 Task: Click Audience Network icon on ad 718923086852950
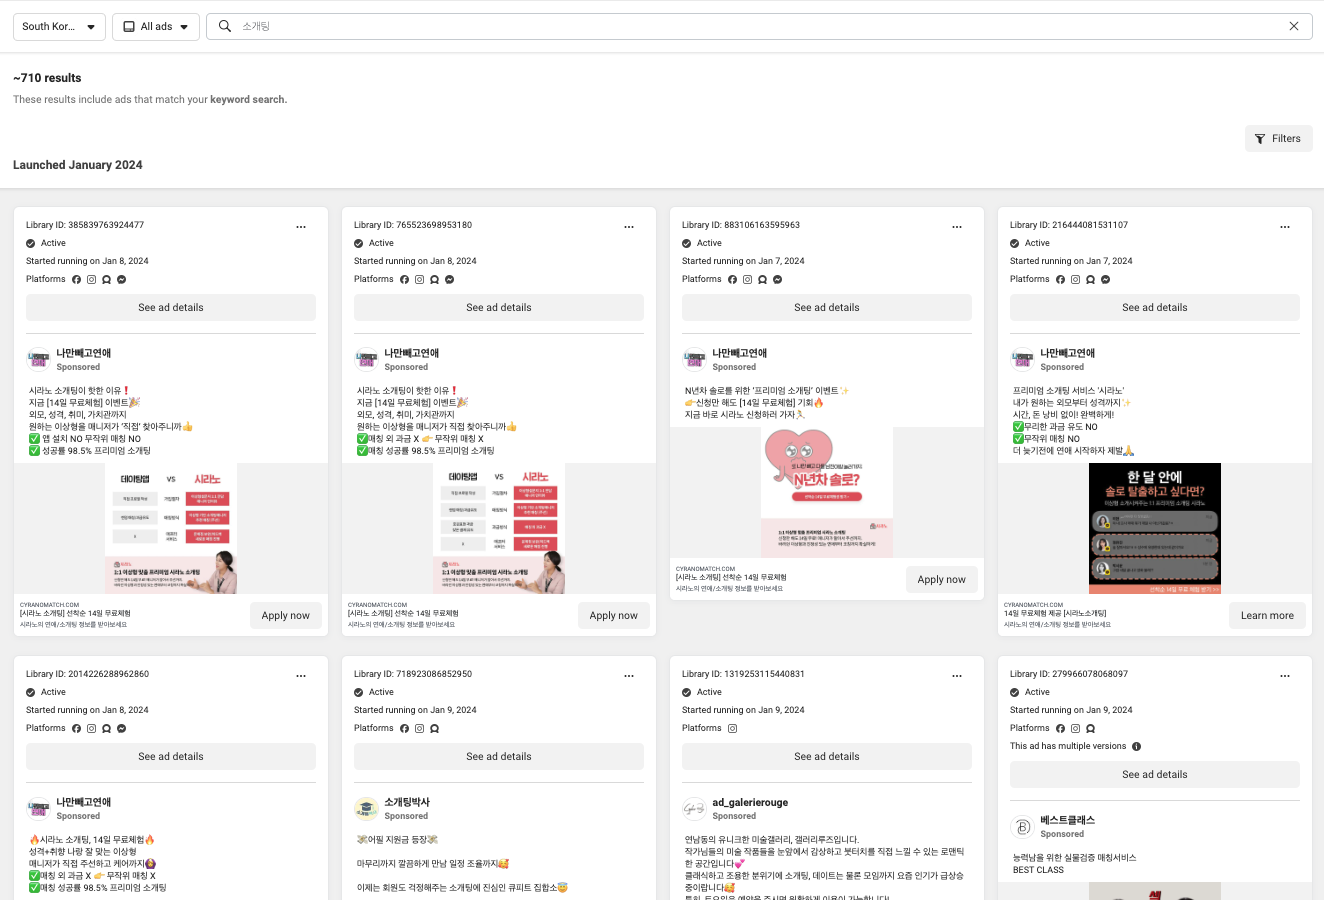coord(434,729)
